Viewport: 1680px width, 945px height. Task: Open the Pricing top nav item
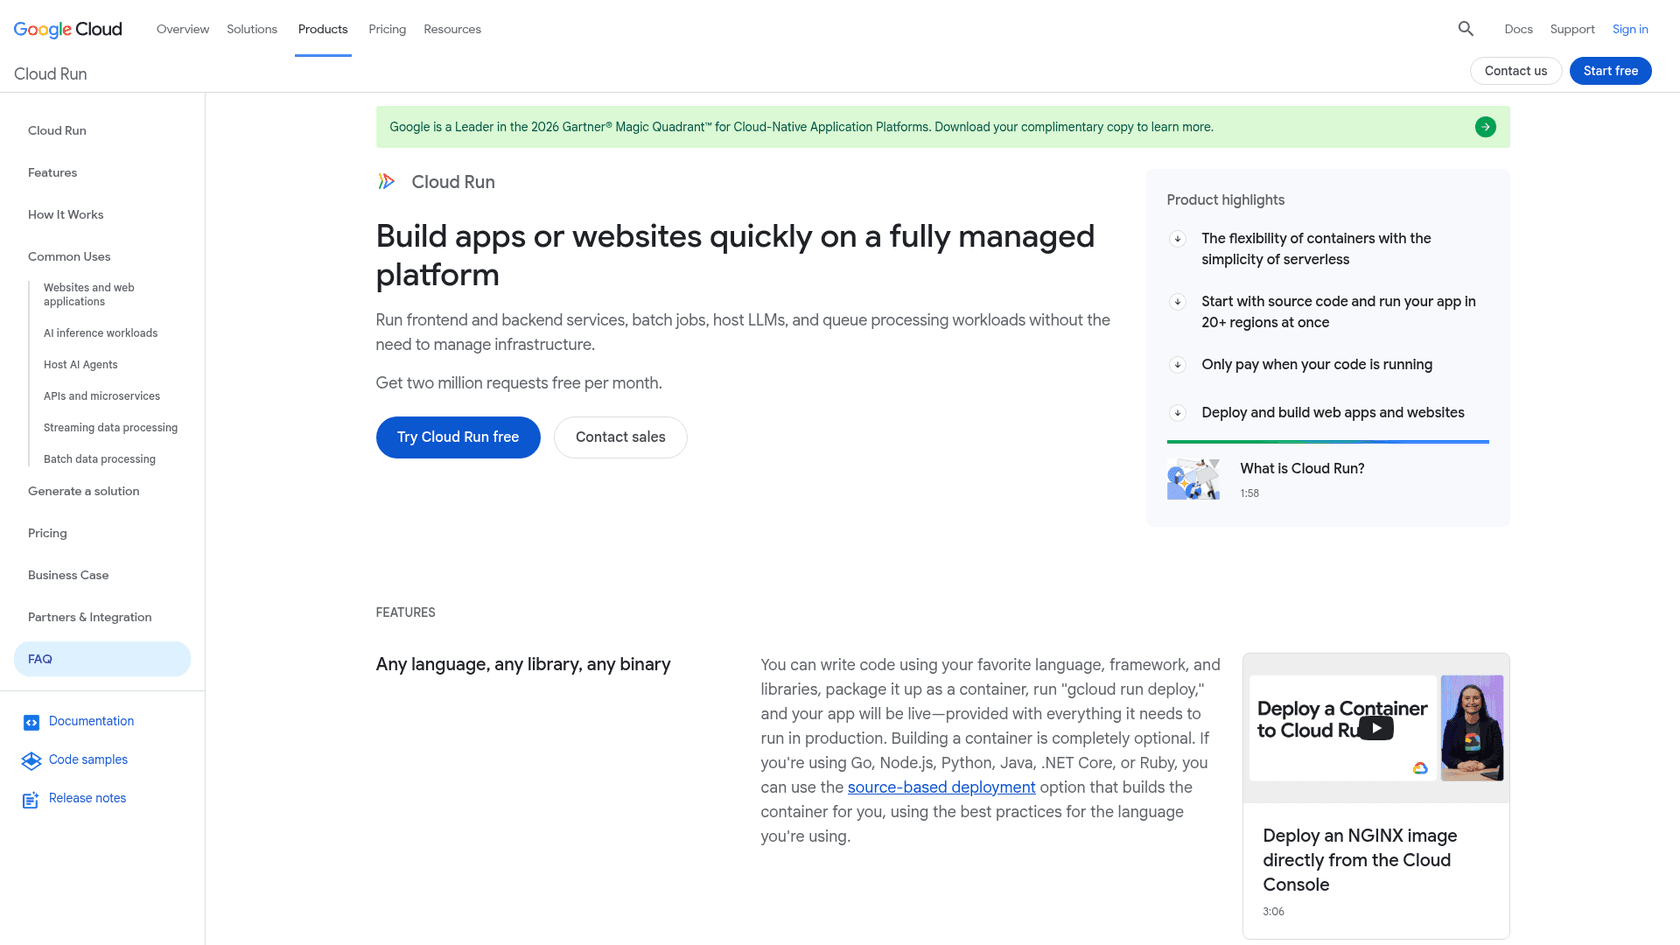coord(387,29)
